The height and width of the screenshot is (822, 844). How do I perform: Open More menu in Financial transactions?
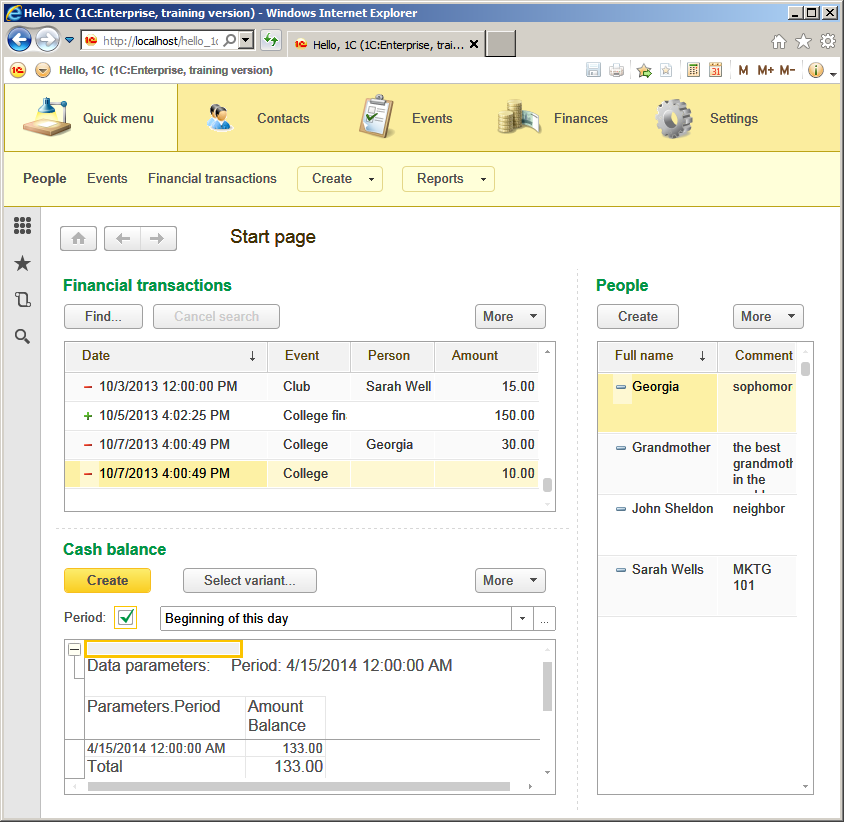[510, 316]
